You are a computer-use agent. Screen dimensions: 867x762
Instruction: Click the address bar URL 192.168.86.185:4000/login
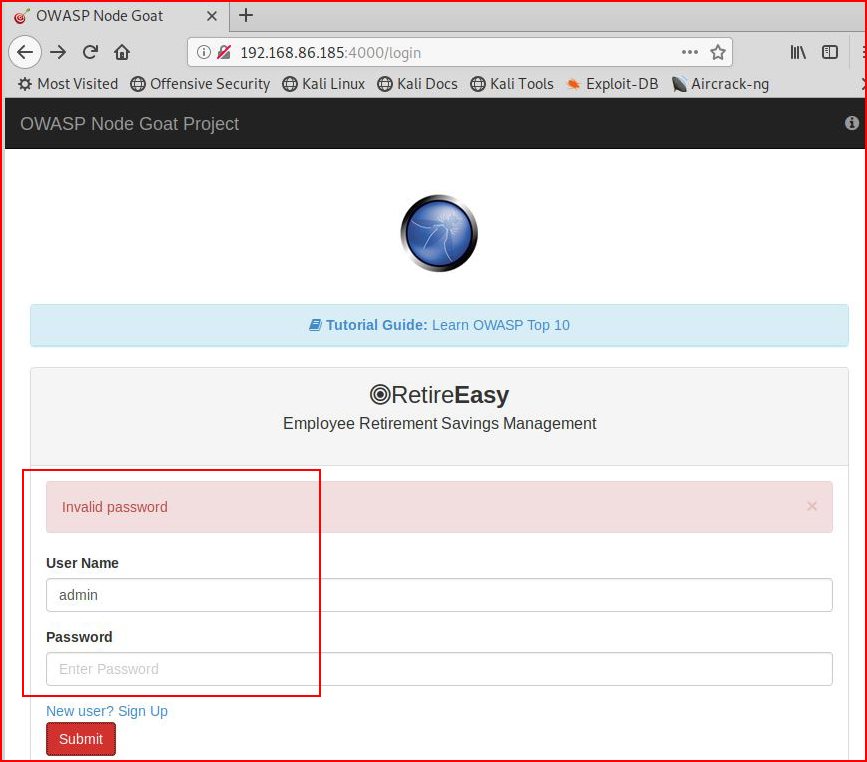[330, 53]
